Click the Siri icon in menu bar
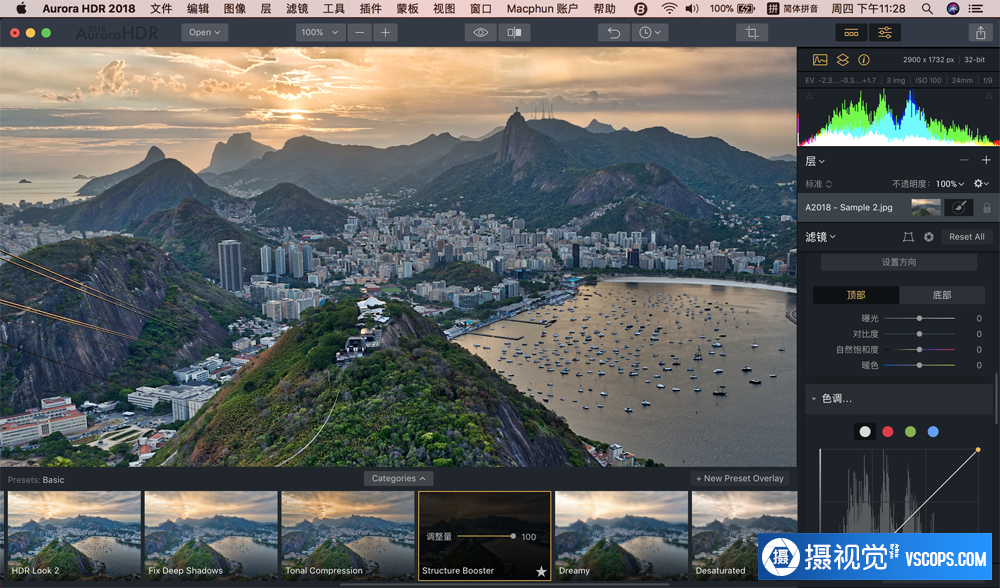The width and height of the screenshot is (1000, 588). coord(953,8)
